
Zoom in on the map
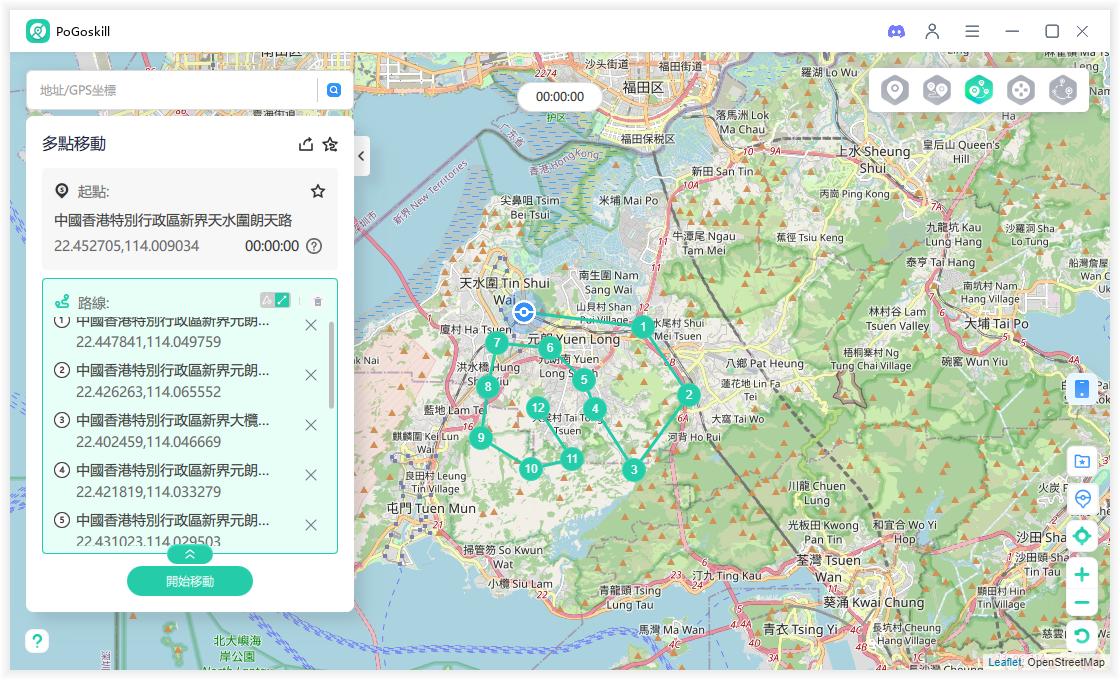[1081, 574]
